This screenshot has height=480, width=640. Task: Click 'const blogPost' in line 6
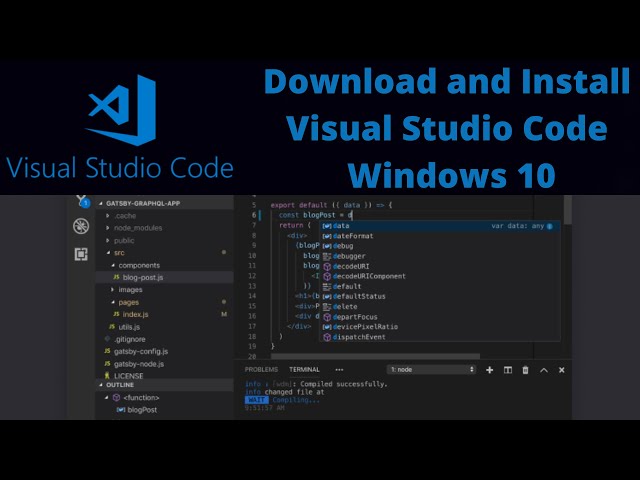pyautogui.click(x=307, y=215)
